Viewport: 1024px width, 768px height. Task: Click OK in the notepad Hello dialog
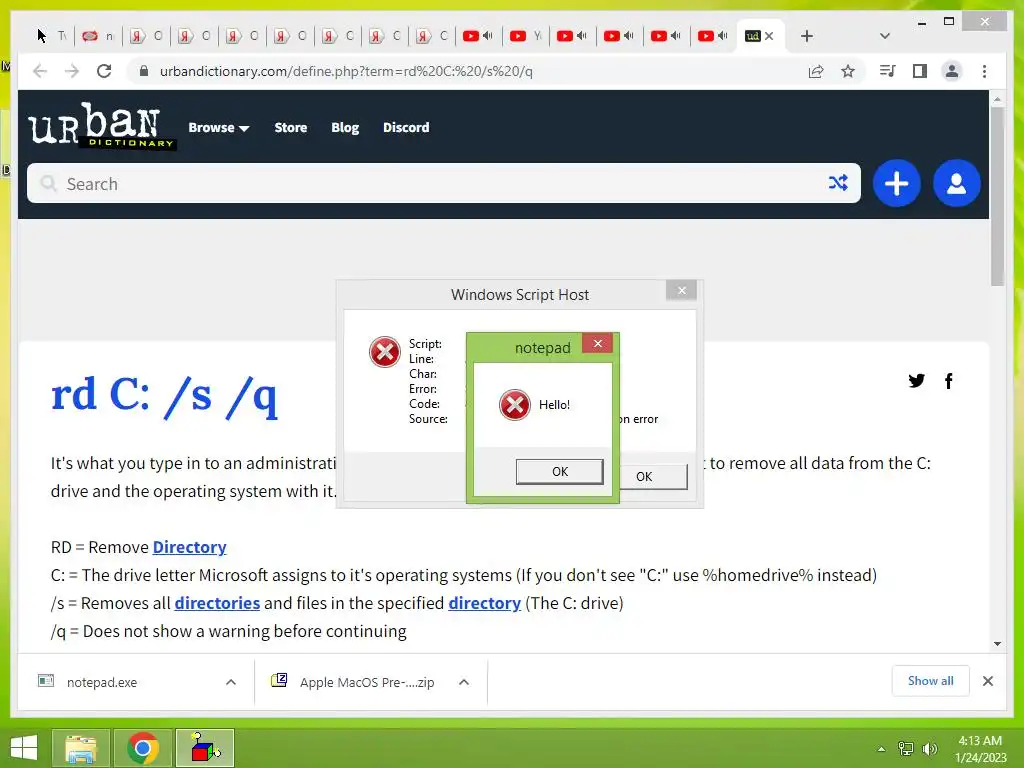point(560,472)
